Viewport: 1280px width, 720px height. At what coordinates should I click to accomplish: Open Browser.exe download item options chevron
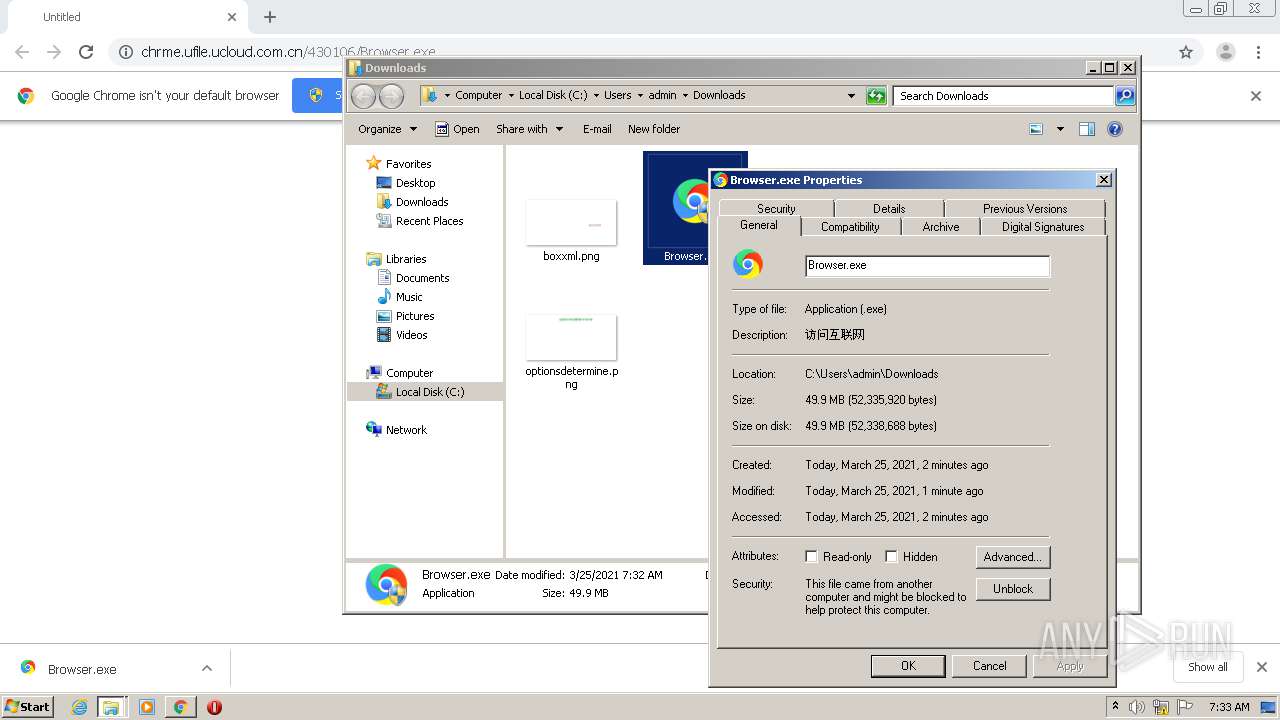coord(207,668)
